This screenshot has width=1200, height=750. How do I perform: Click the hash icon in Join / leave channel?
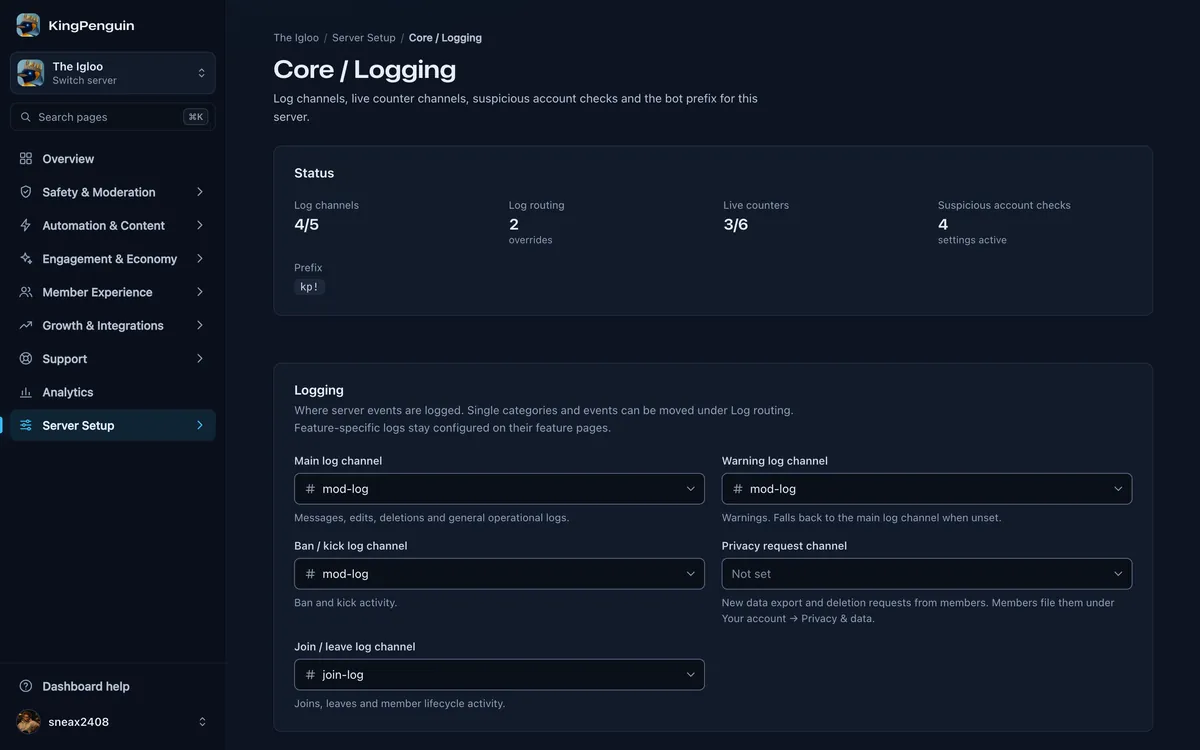click(x=311, y=675)
